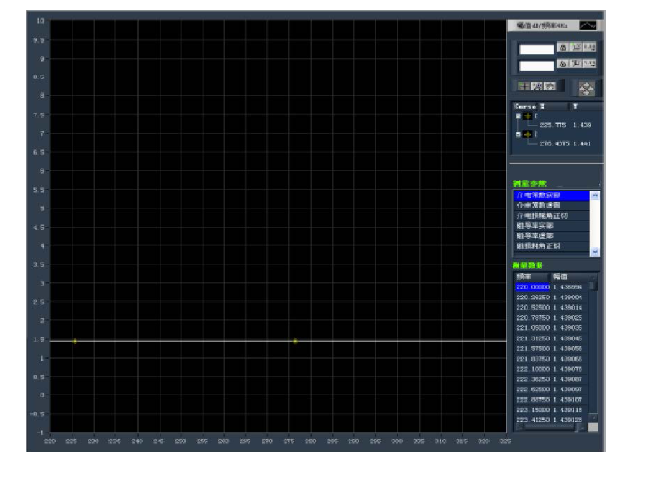Click the rightmost format button beside upper scale field

tap(590, 47)
